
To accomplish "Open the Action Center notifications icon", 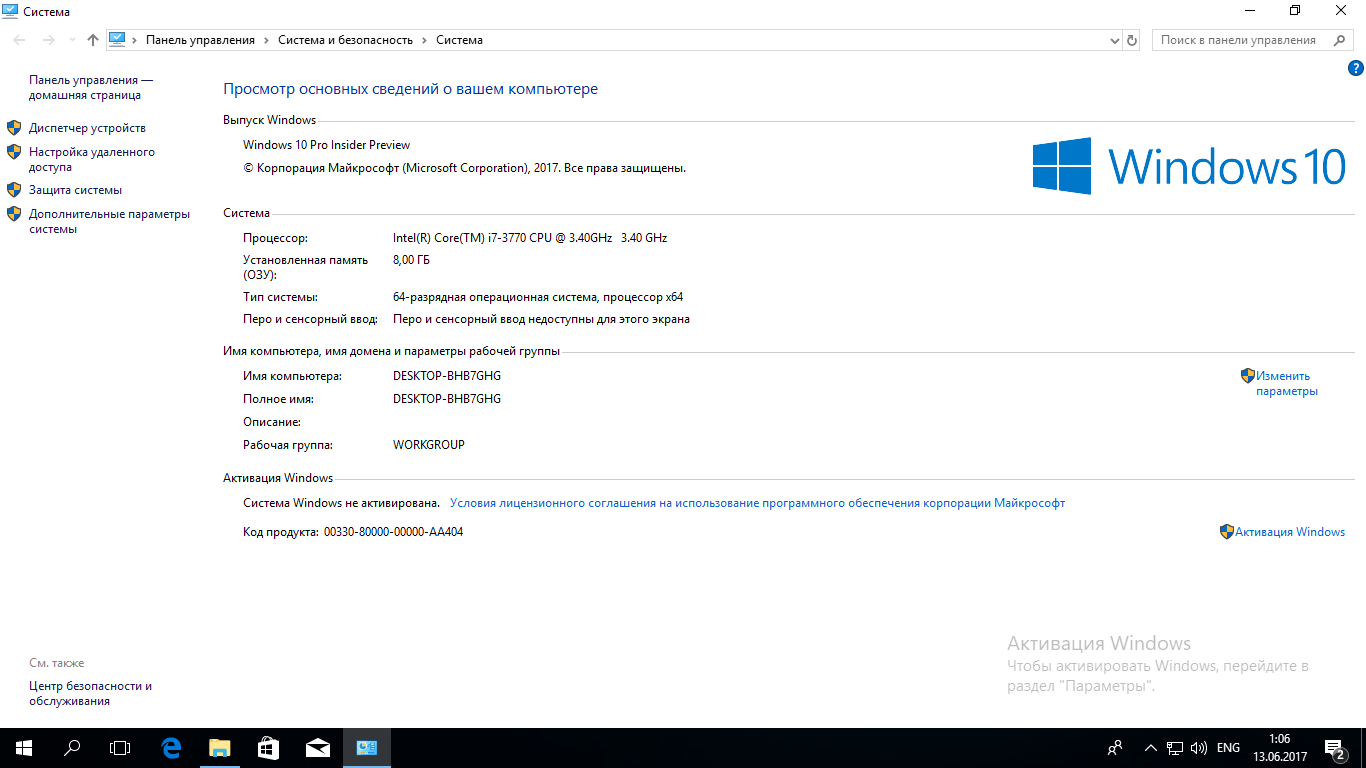I will [1334, 748].
